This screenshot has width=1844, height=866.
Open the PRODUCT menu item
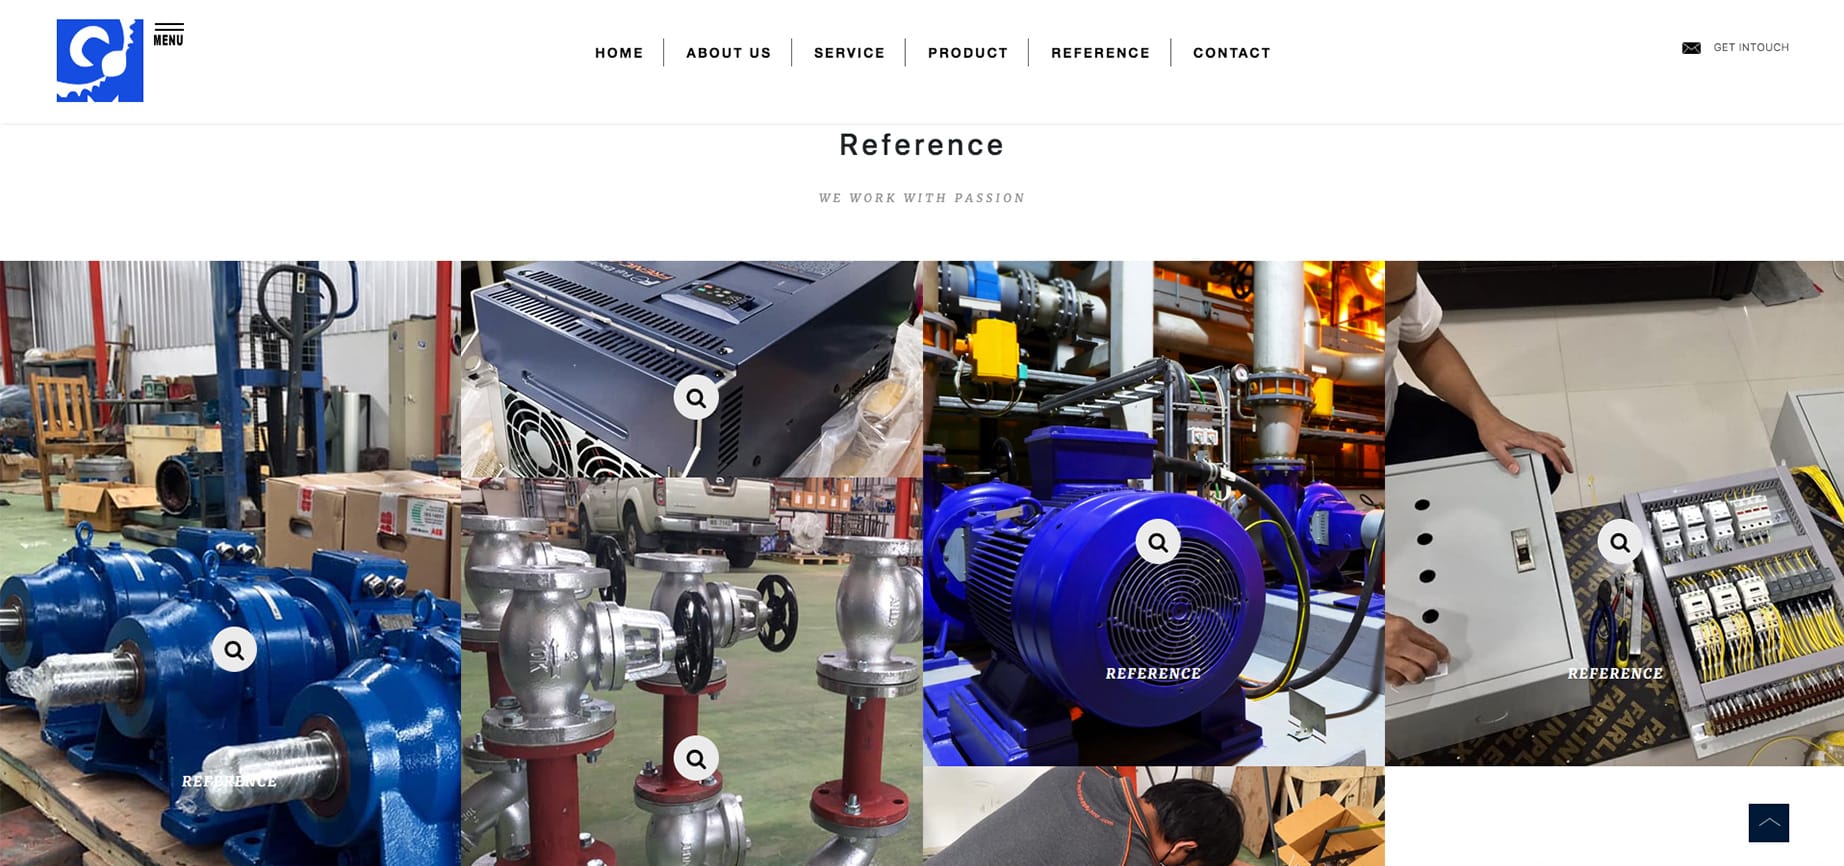click(967, 53)
